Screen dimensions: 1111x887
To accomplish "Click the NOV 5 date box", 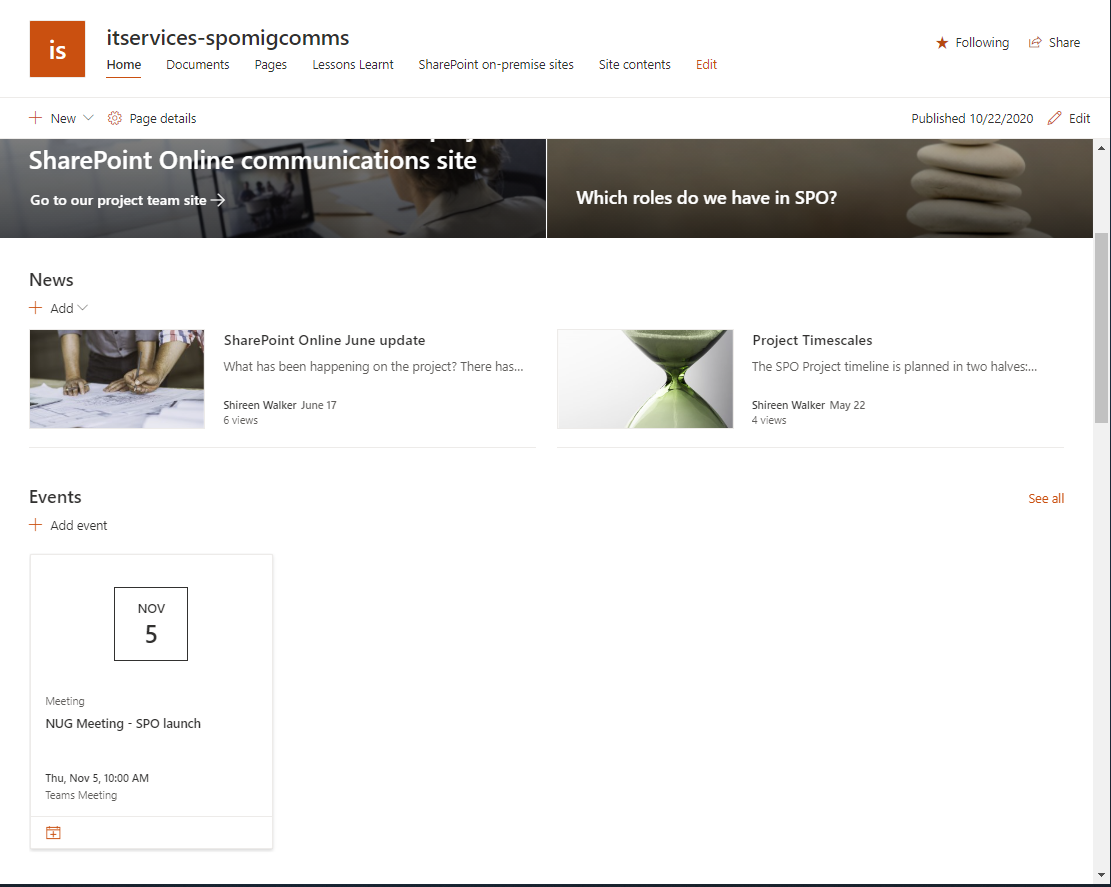I will (151, 623).
